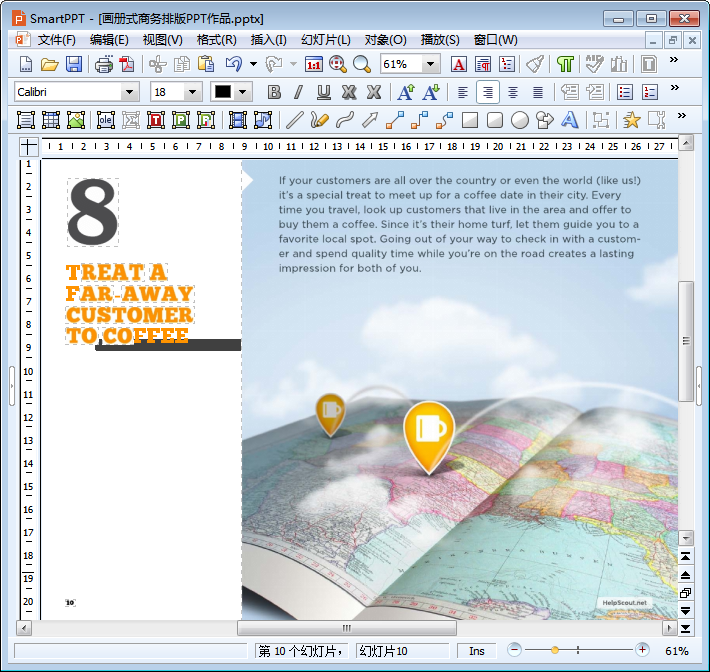Click the horizontal scrollbar thumb
The width and height of the screenshot is (710, 672).
(x=346, y=628)
